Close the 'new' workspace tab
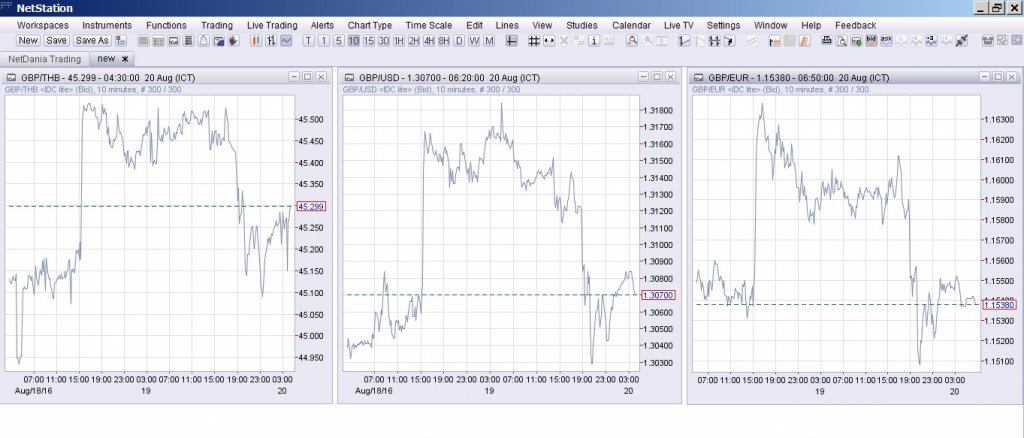1024x438 pixels. [125, 59]
